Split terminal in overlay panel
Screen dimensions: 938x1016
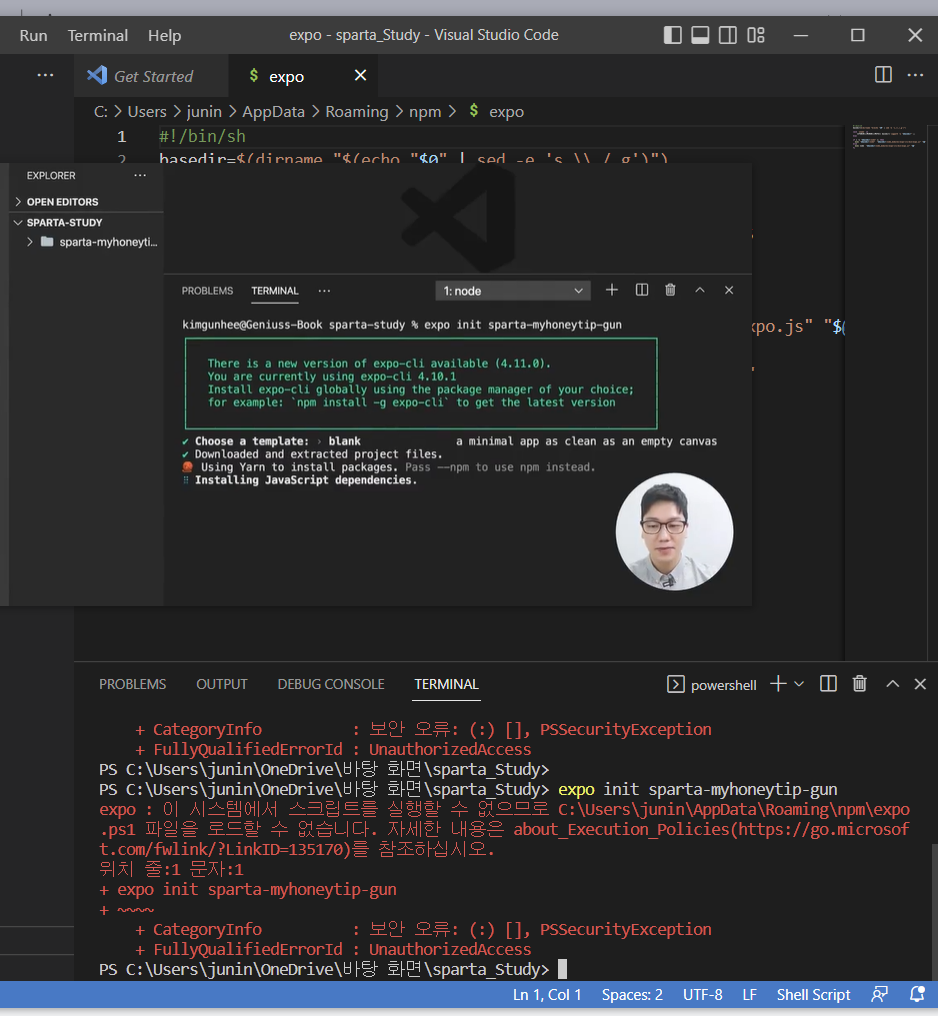(642, 290)
